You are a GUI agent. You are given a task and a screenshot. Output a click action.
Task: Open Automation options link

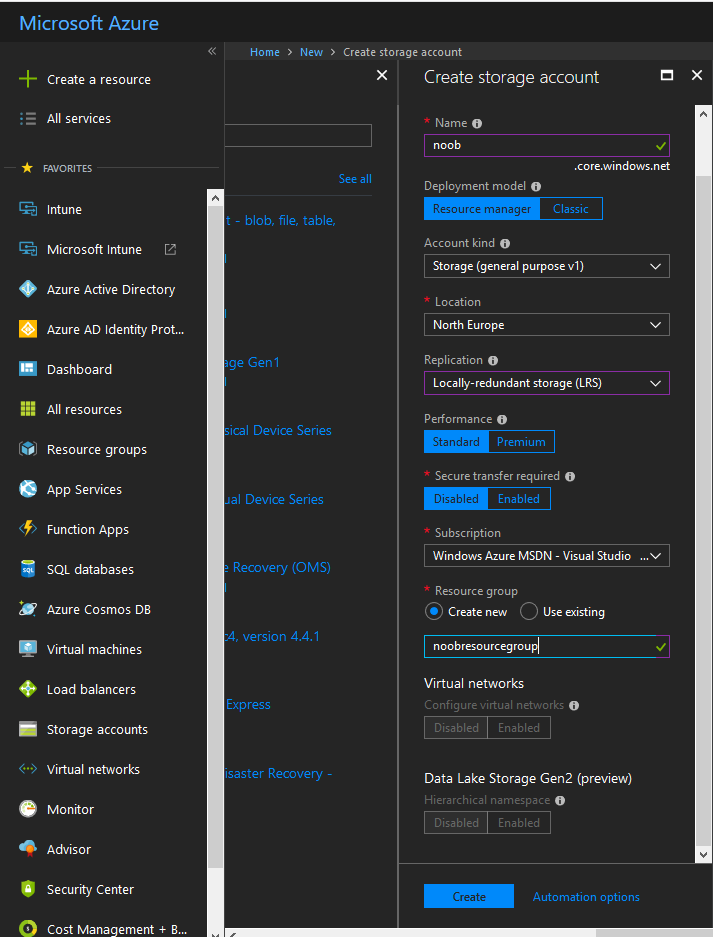click(x=586, y=896)
